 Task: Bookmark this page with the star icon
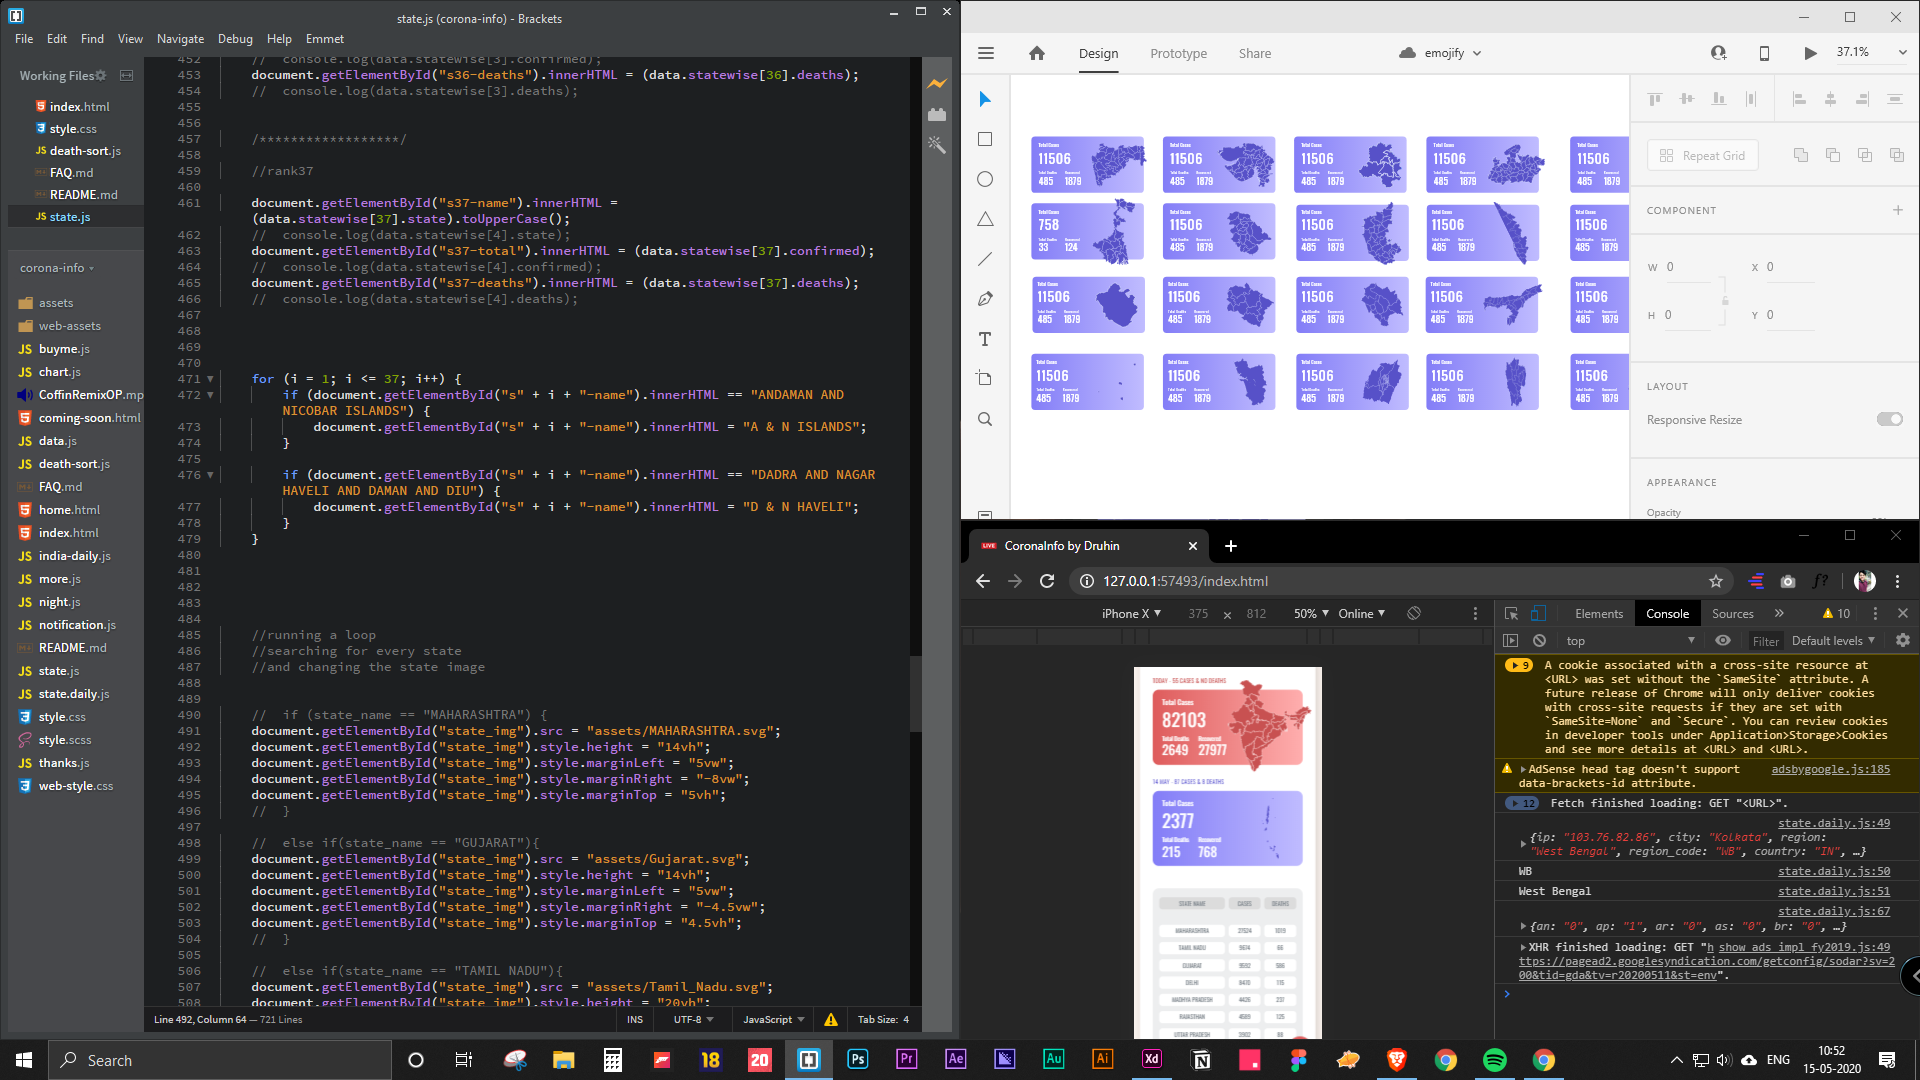(1716, 581)
